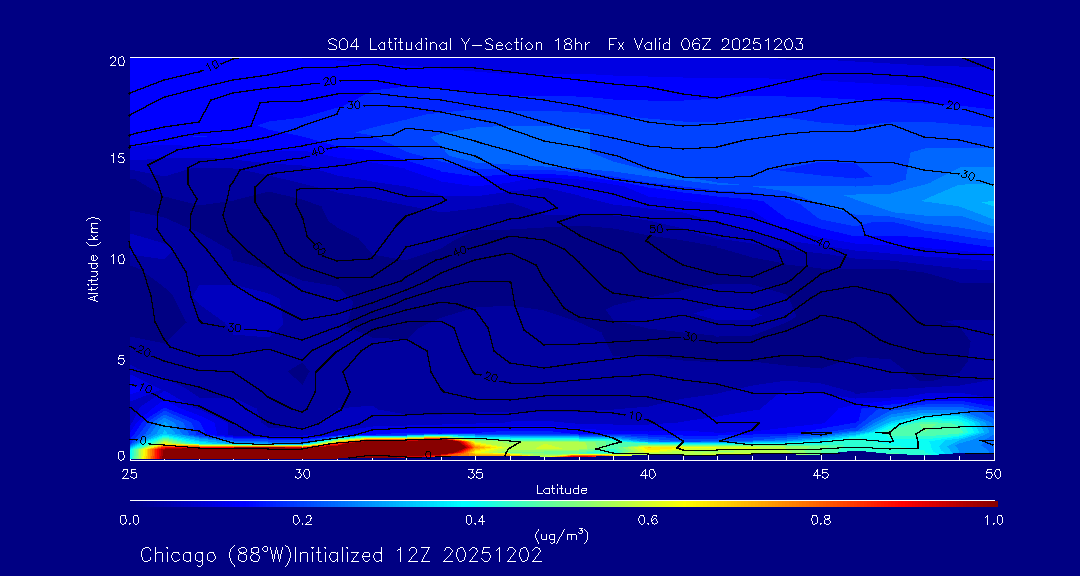Viewport: 1080px width, 576px height.
Task: Click the "Chicago (88°W)Initialized 12Z 20251202" footer text
Action: click(341, 555)
